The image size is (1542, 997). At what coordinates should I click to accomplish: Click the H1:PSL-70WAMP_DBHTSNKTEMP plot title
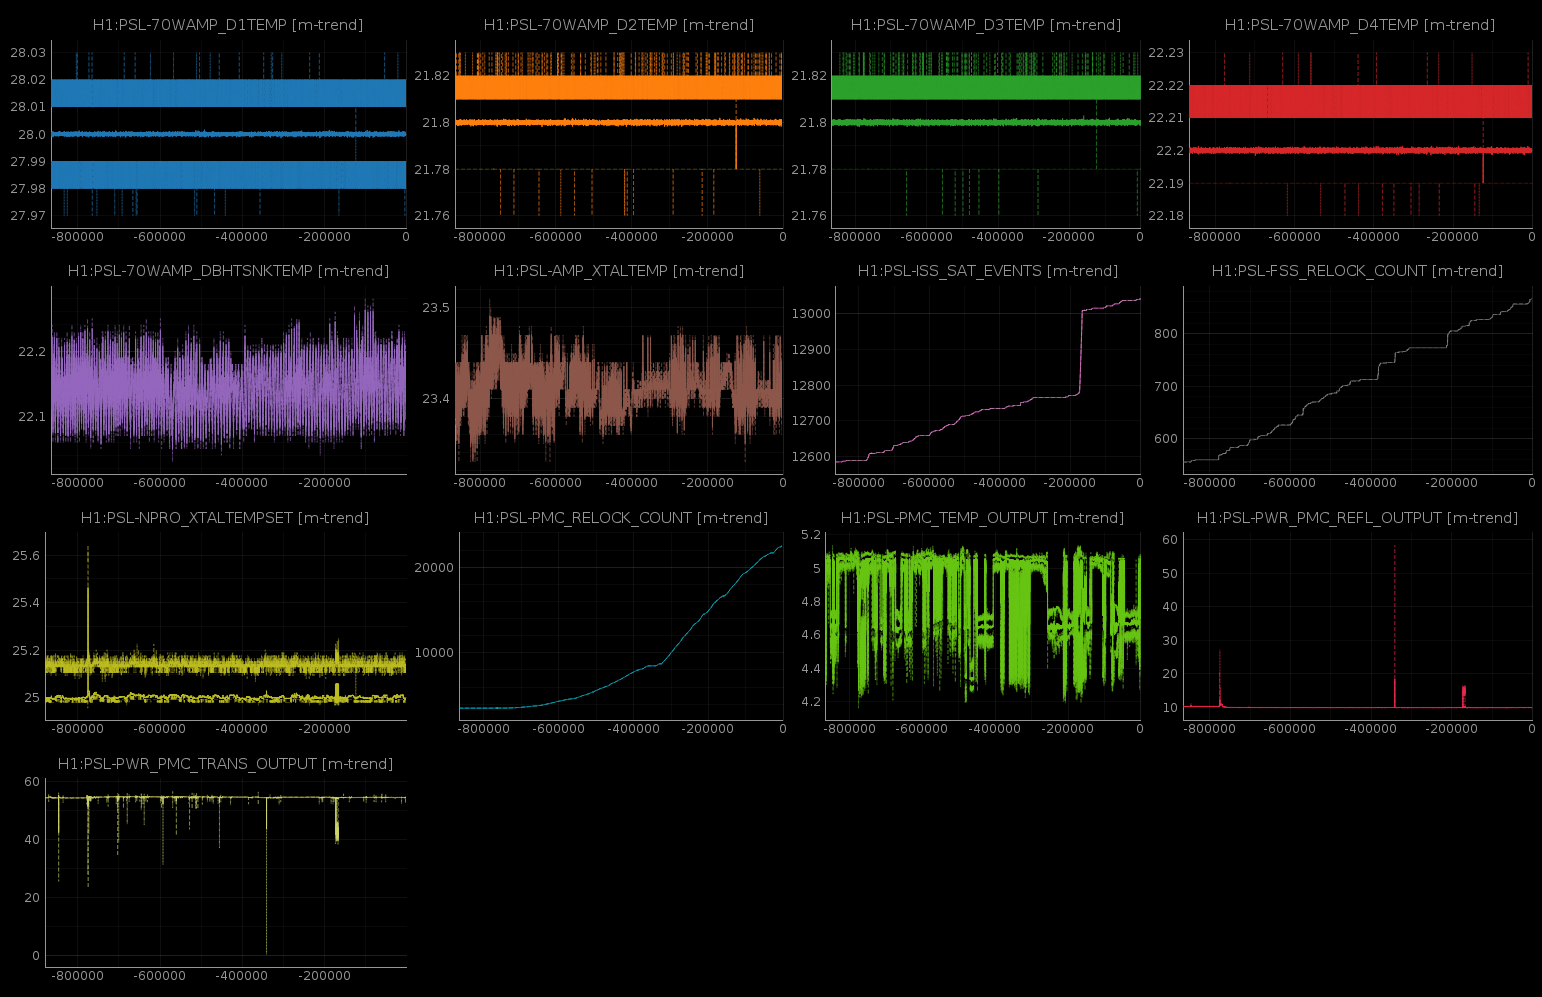[x=228, y=271]
